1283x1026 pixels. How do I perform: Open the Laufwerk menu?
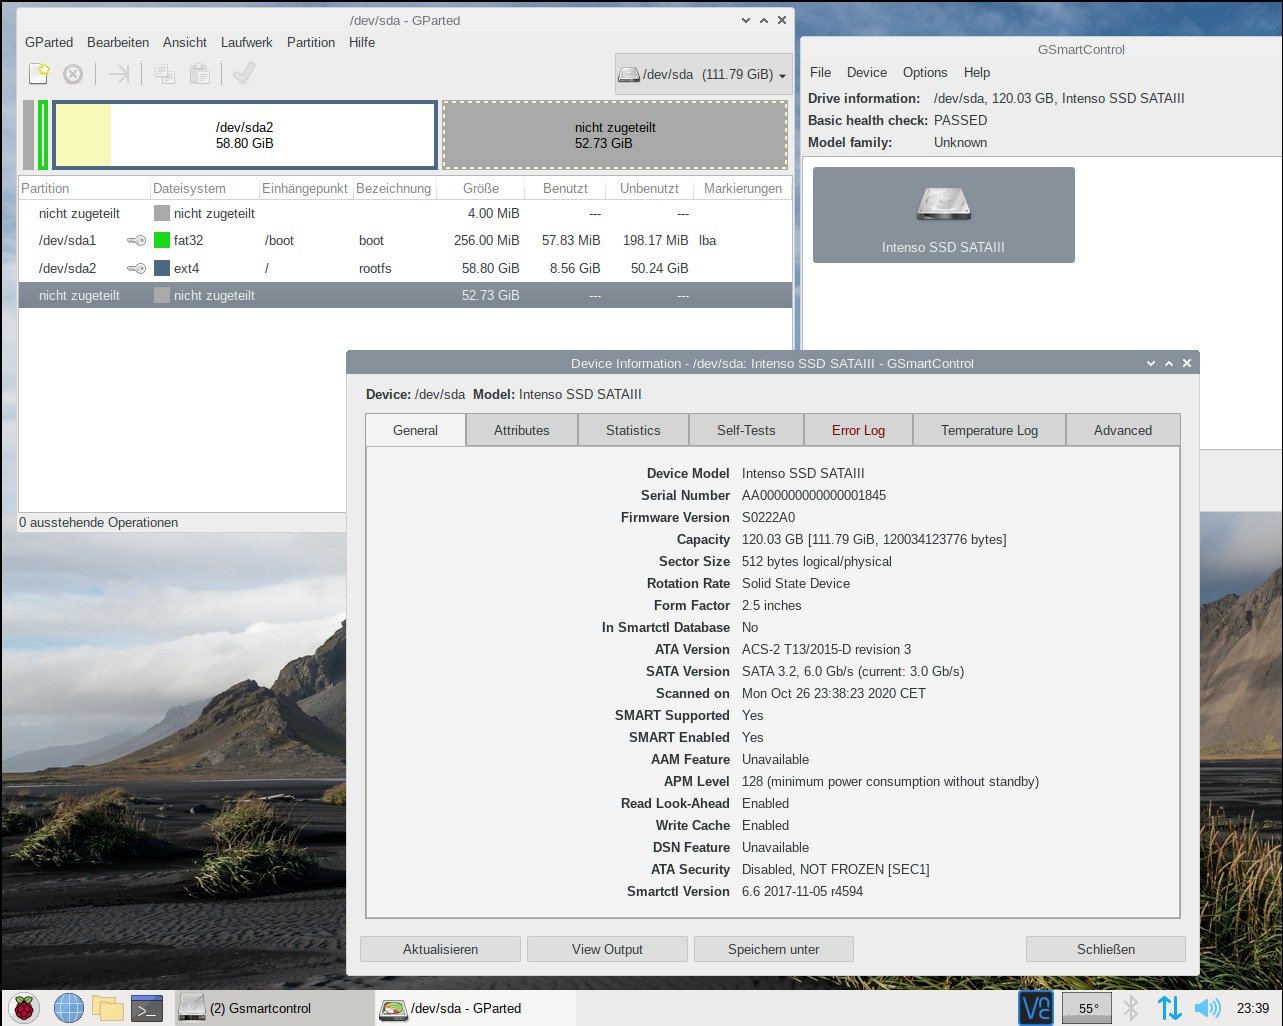pos(247,42)
